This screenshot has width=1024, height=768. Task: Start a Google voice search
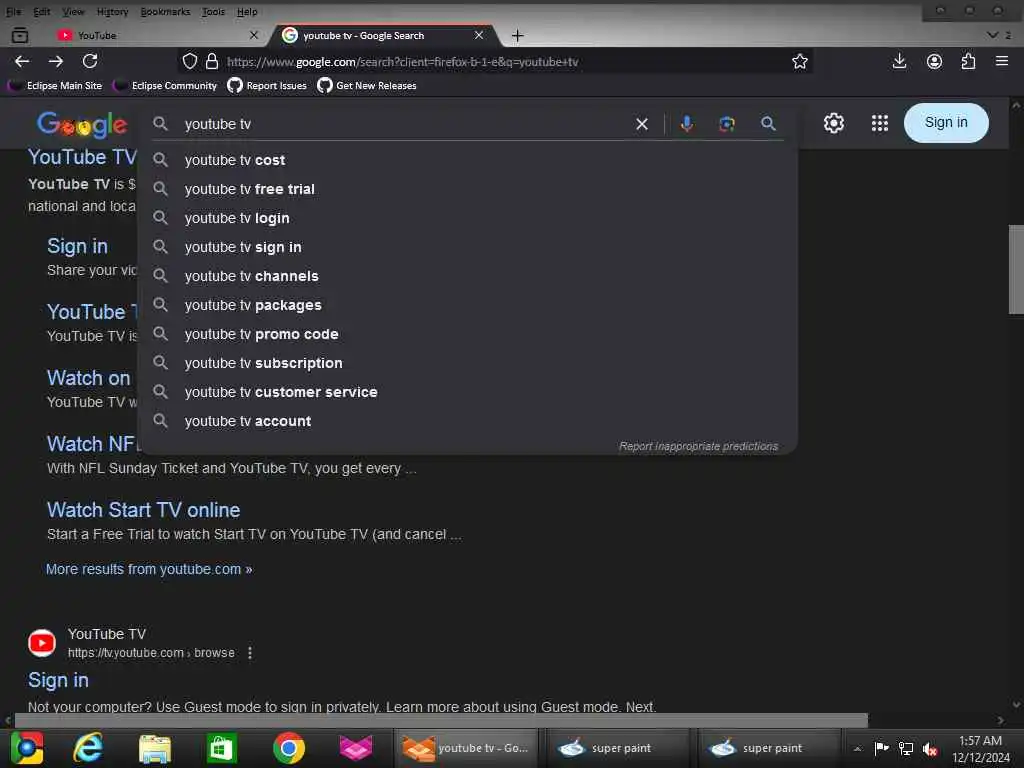click(686, 123)
